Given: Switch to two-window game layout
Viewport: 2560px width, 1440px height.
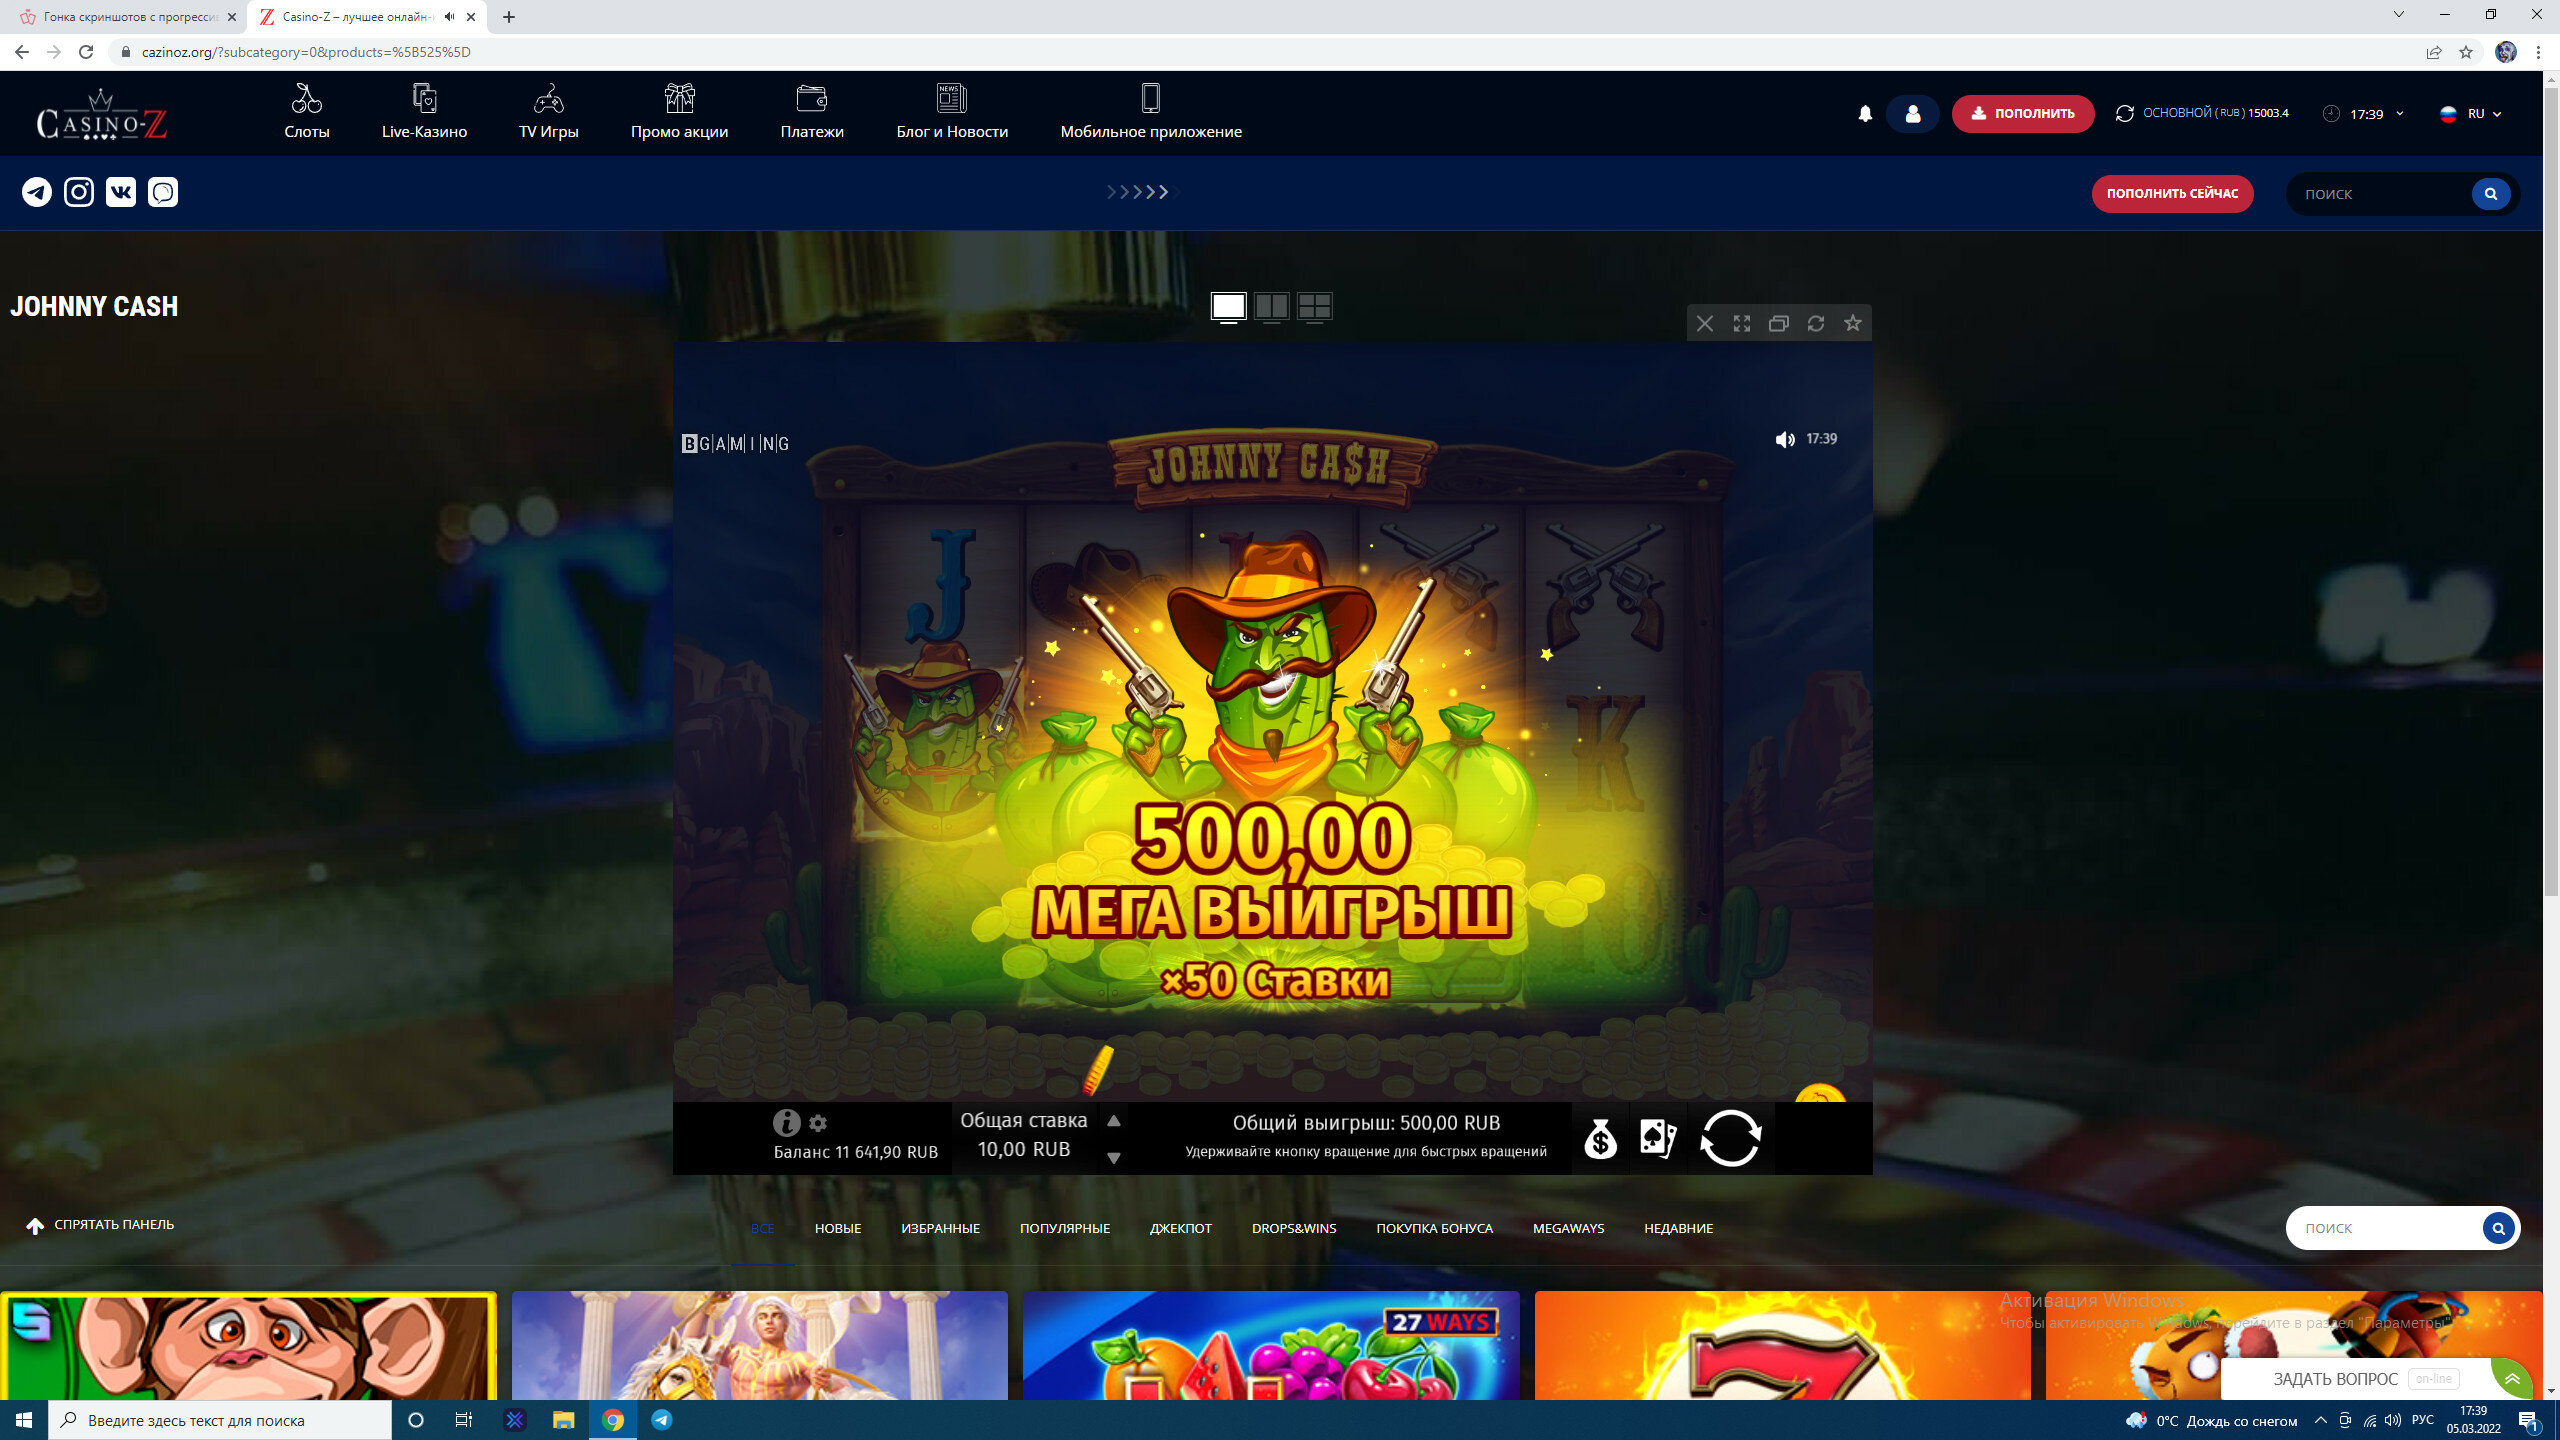Looking at the screenshot, I should click(x=1271, y=306).
